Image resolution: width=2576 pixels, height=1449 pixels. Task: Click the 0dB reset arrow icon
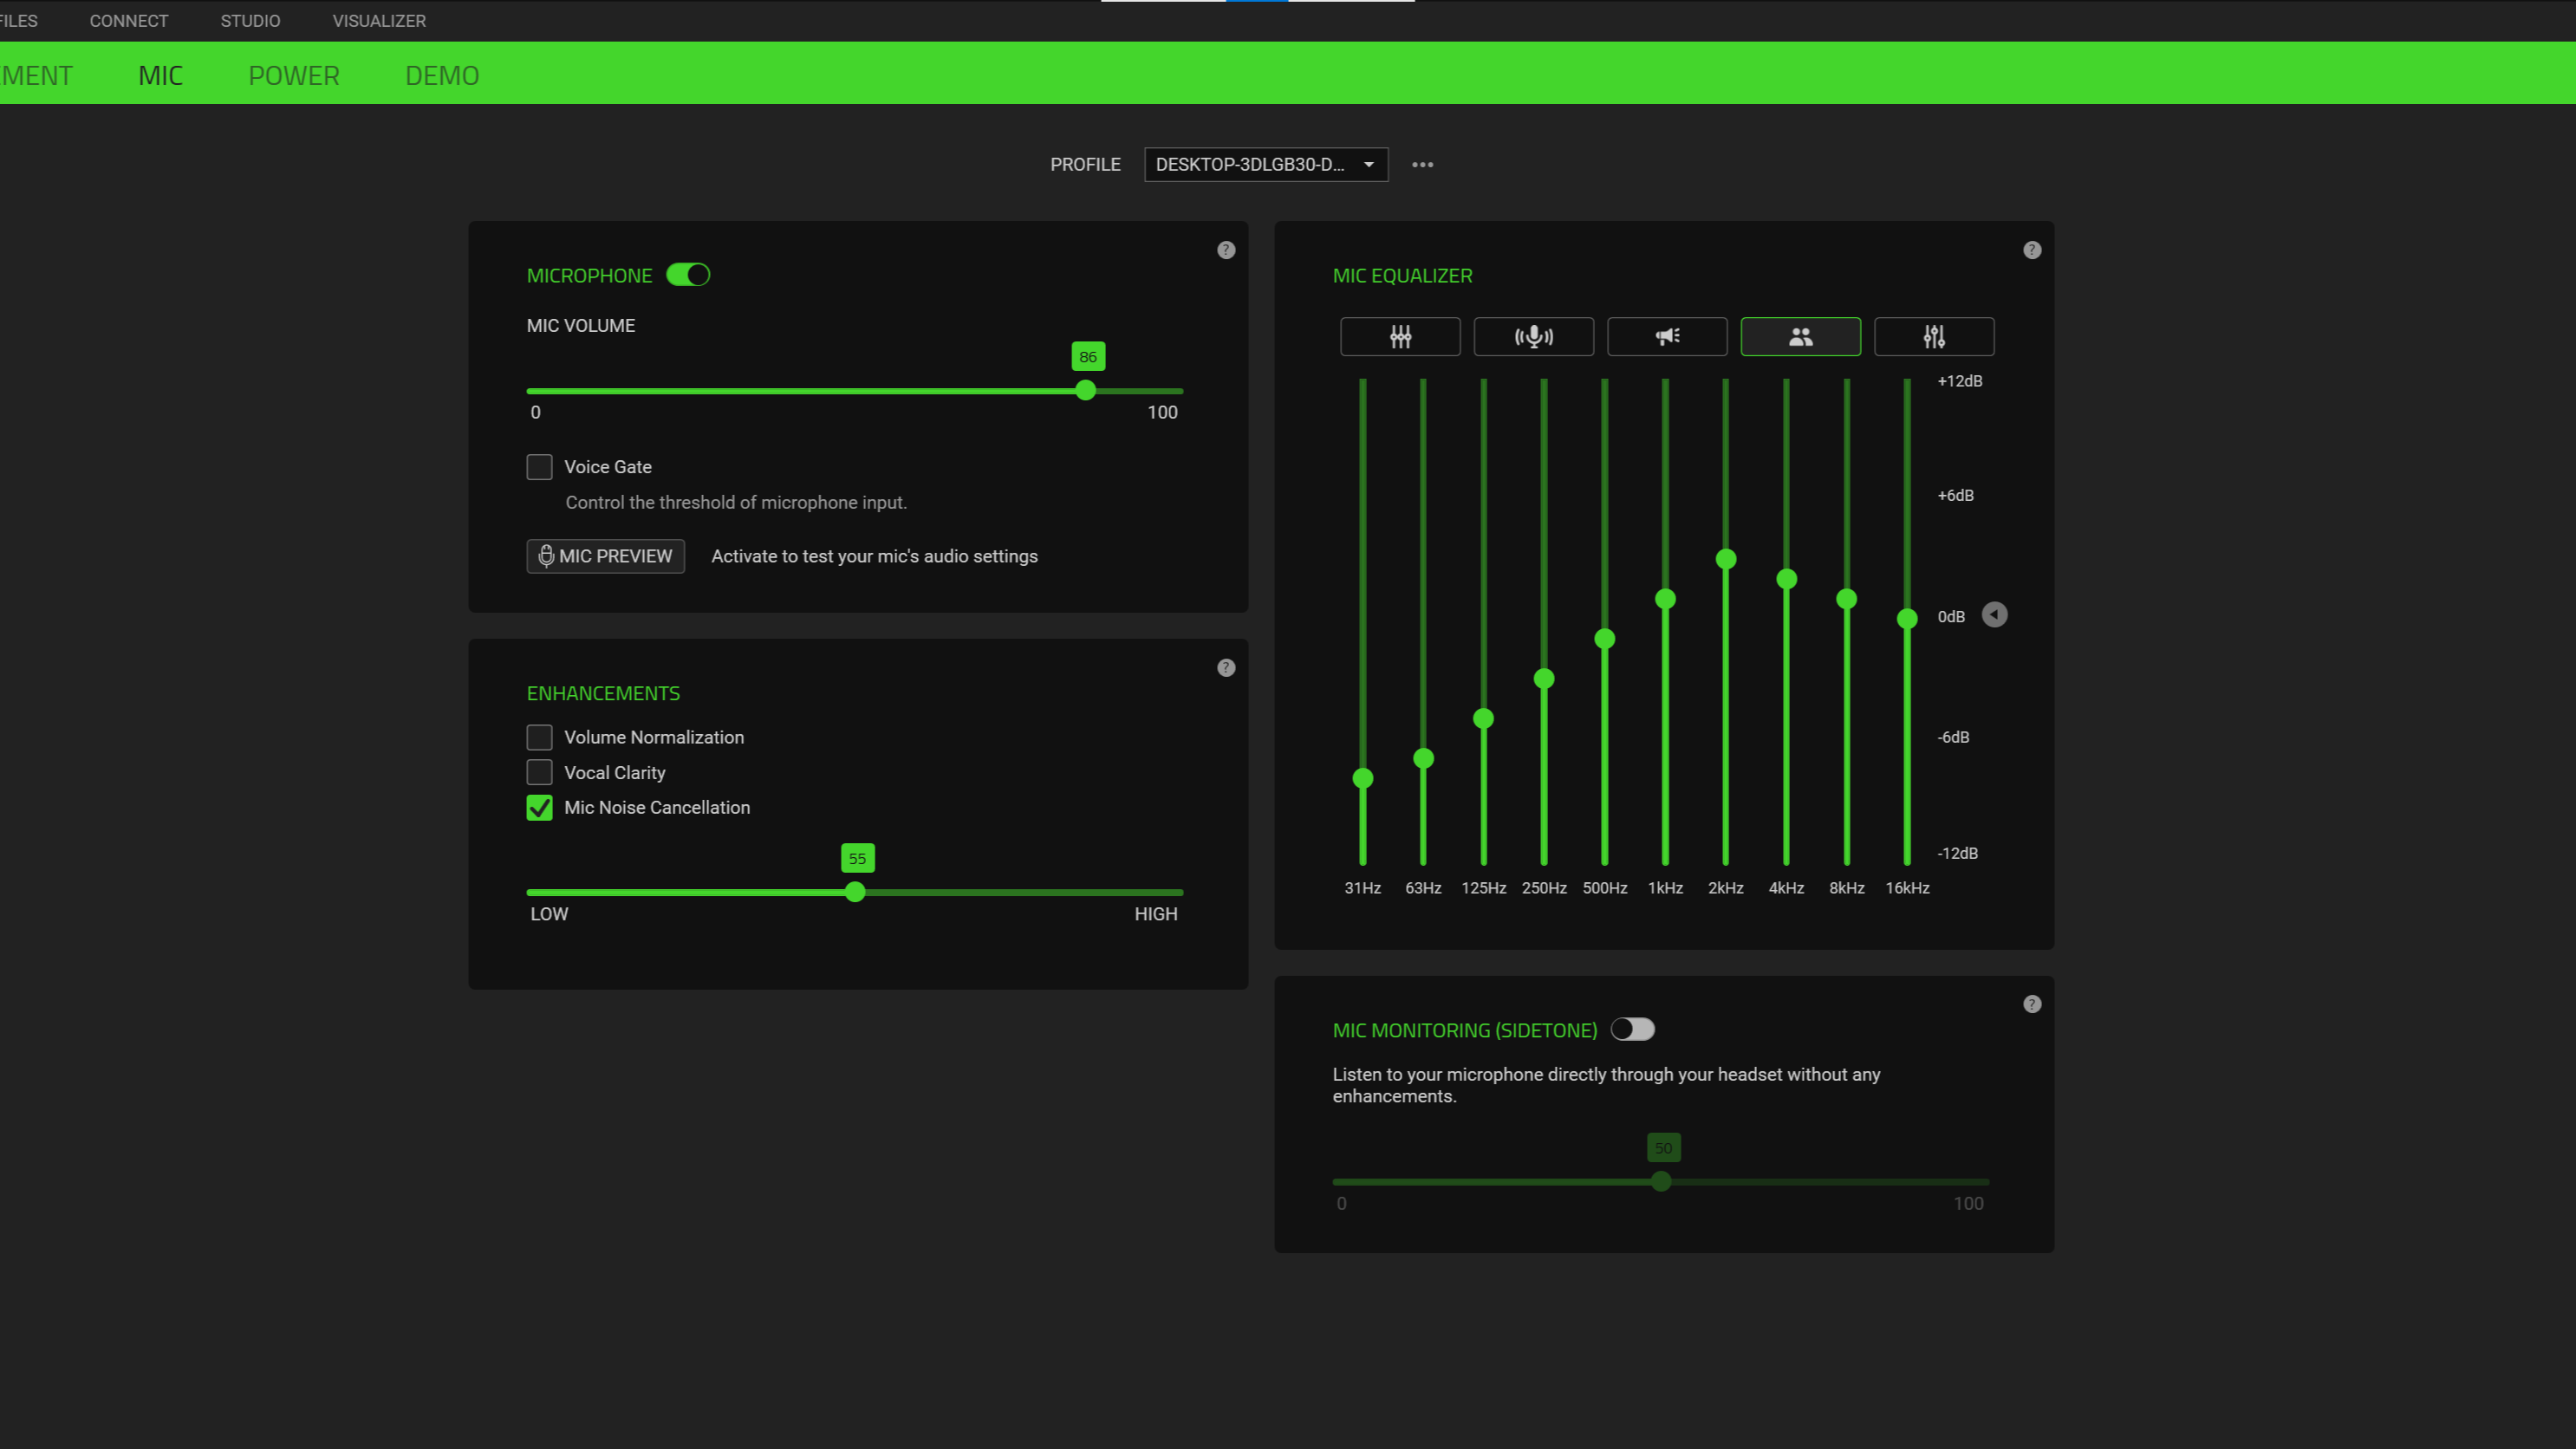(x=1994, y=615)
